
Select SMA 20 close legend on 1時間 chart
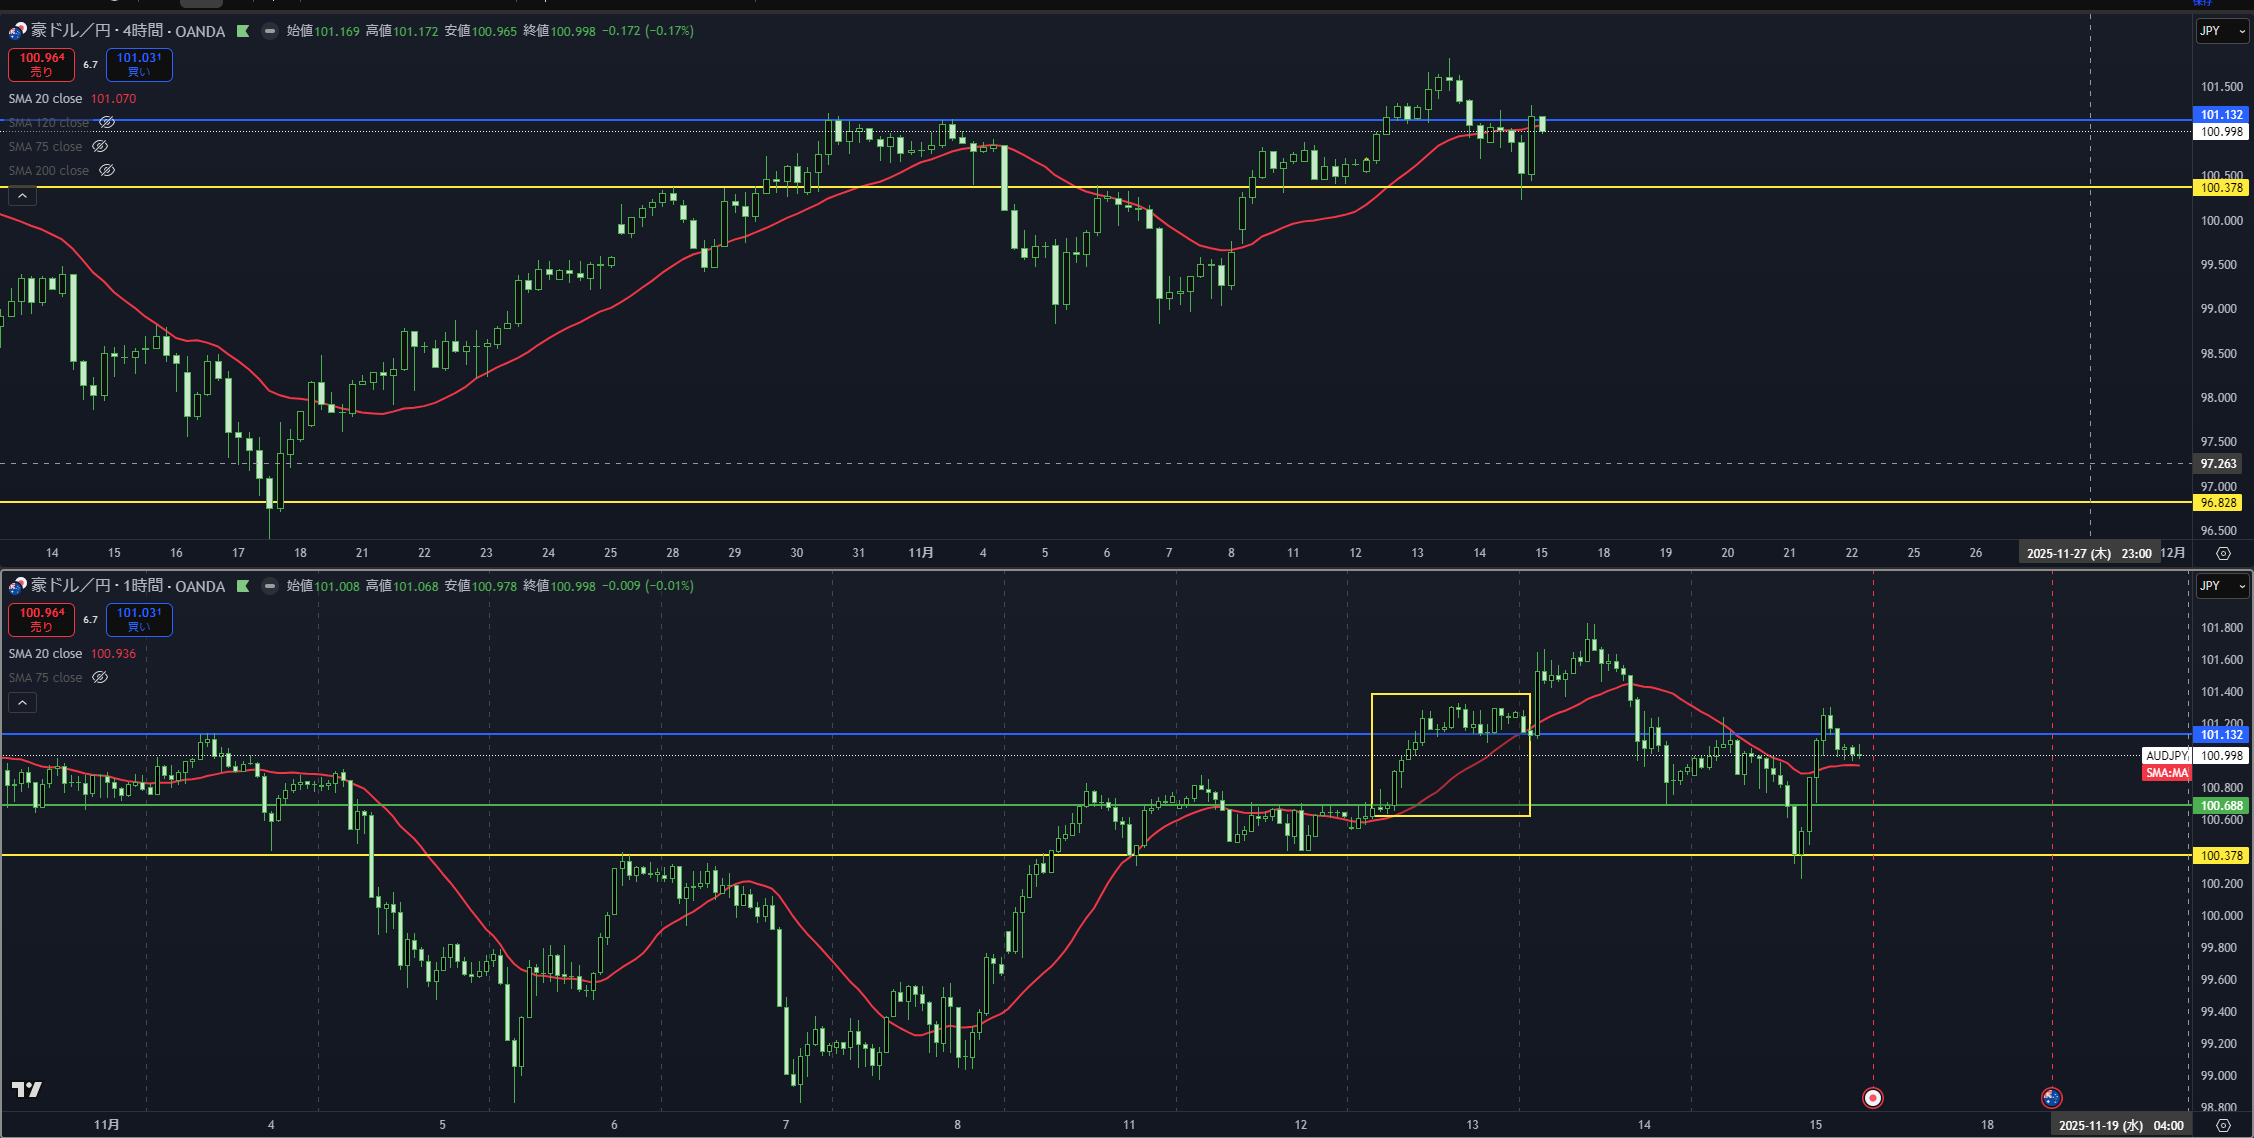tap(46, 653)
